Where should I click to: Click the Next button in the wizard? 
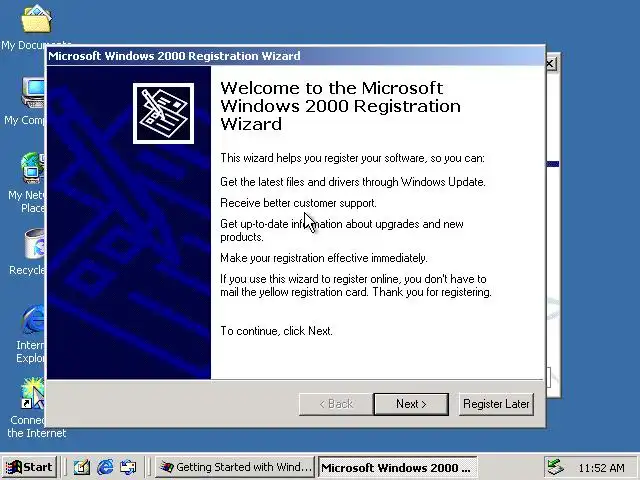[x=411, y=404]
